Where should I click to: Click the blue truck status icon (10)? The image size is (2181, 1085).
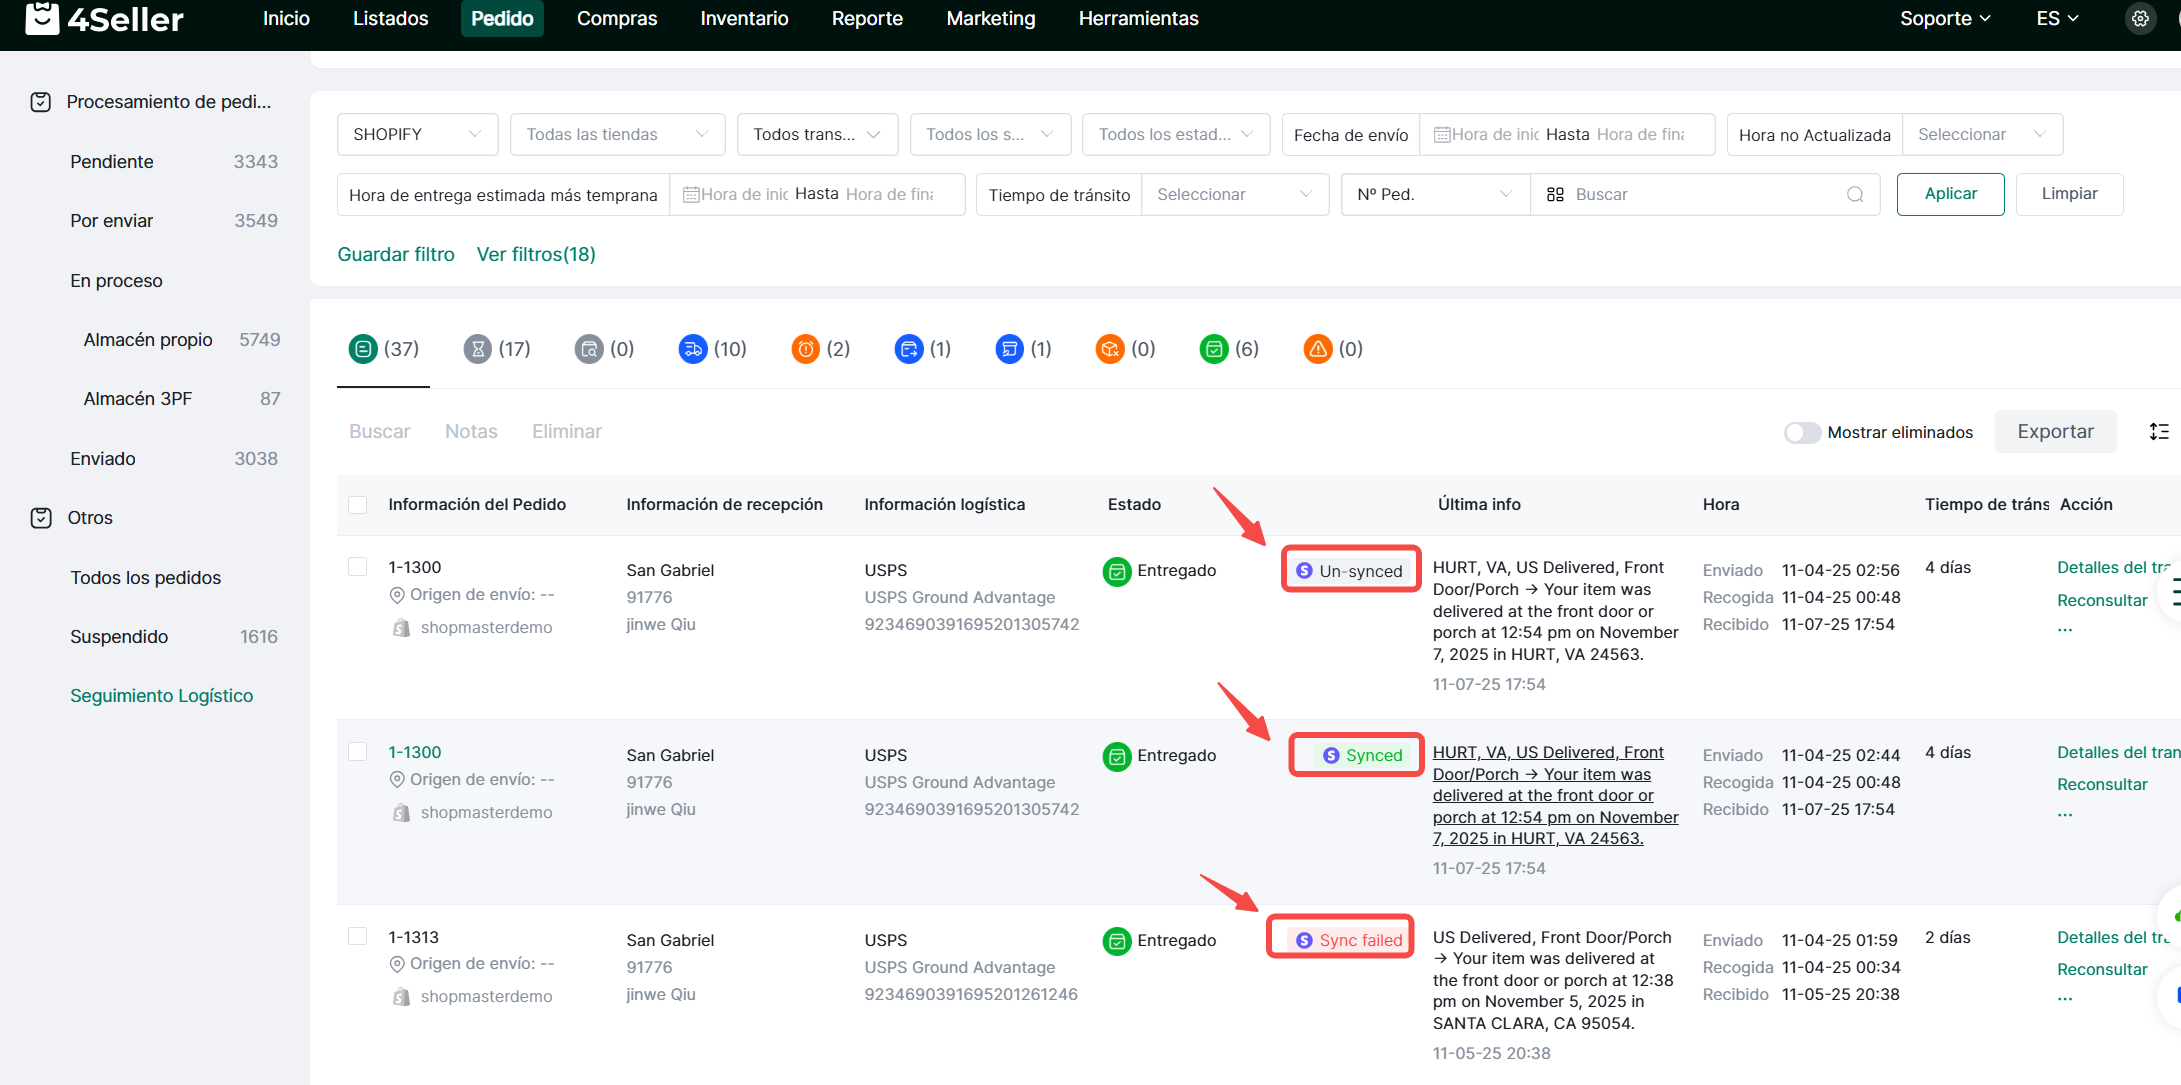692,349
